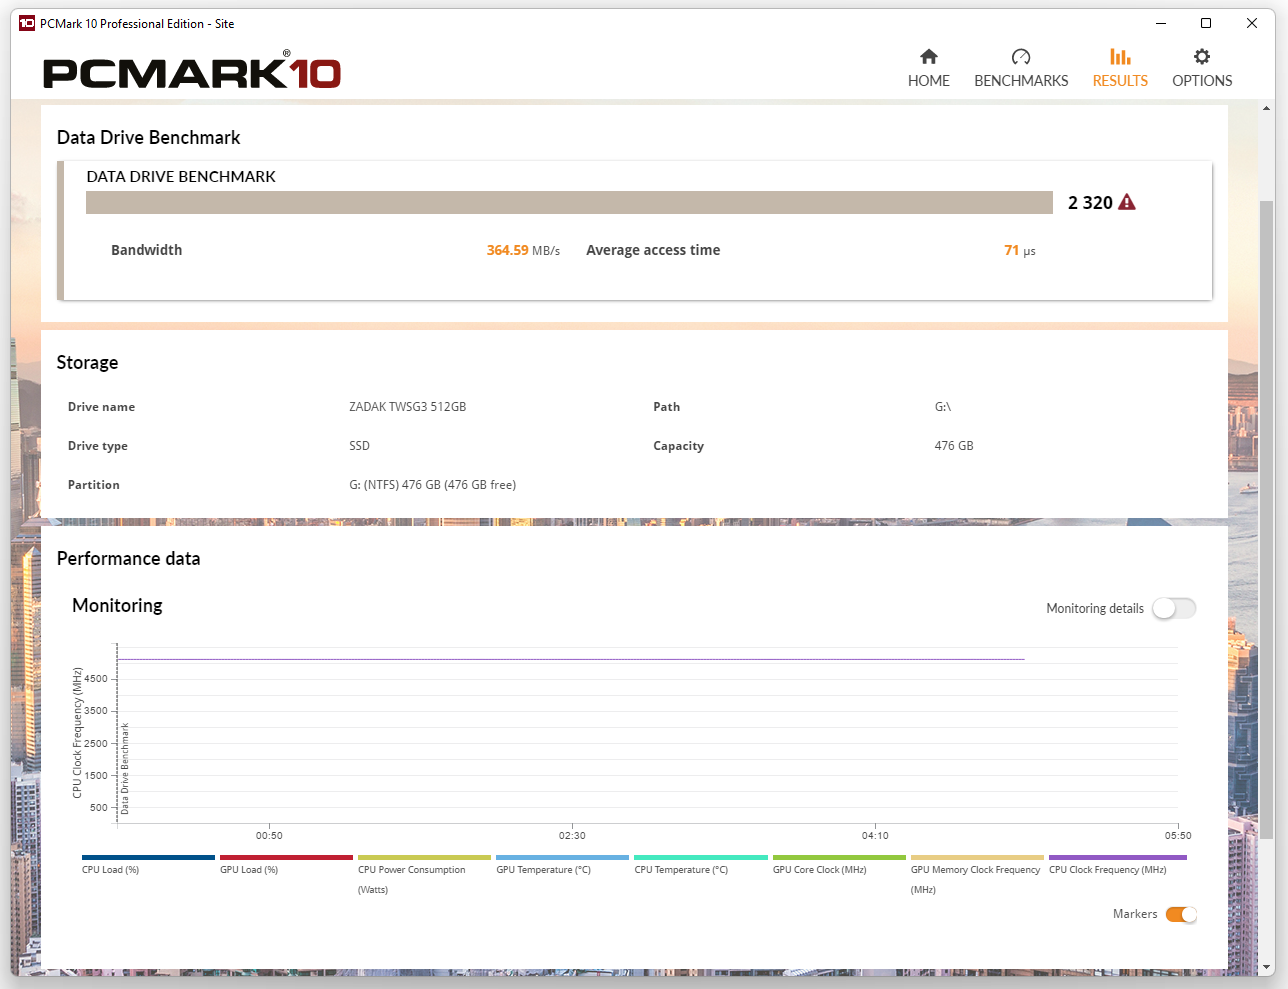Open the BENCHMARKS tab
Image resolution: width=1288 pixels, height=989 pixels.
pyautogui.click(x=1021, y=68)
